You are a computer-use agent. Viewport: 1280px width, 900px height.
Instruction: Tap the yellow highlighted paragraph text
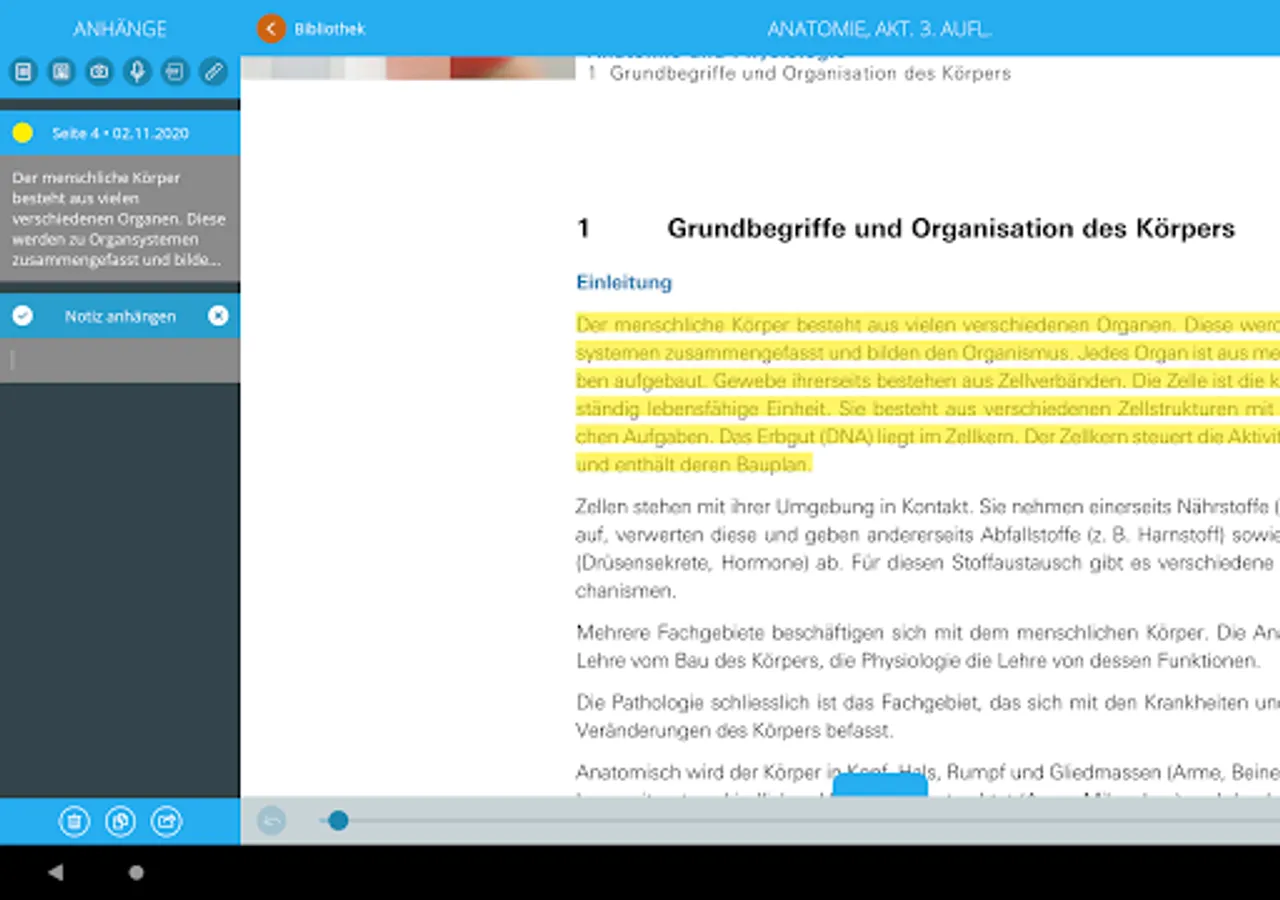click(x=928, y=394)
